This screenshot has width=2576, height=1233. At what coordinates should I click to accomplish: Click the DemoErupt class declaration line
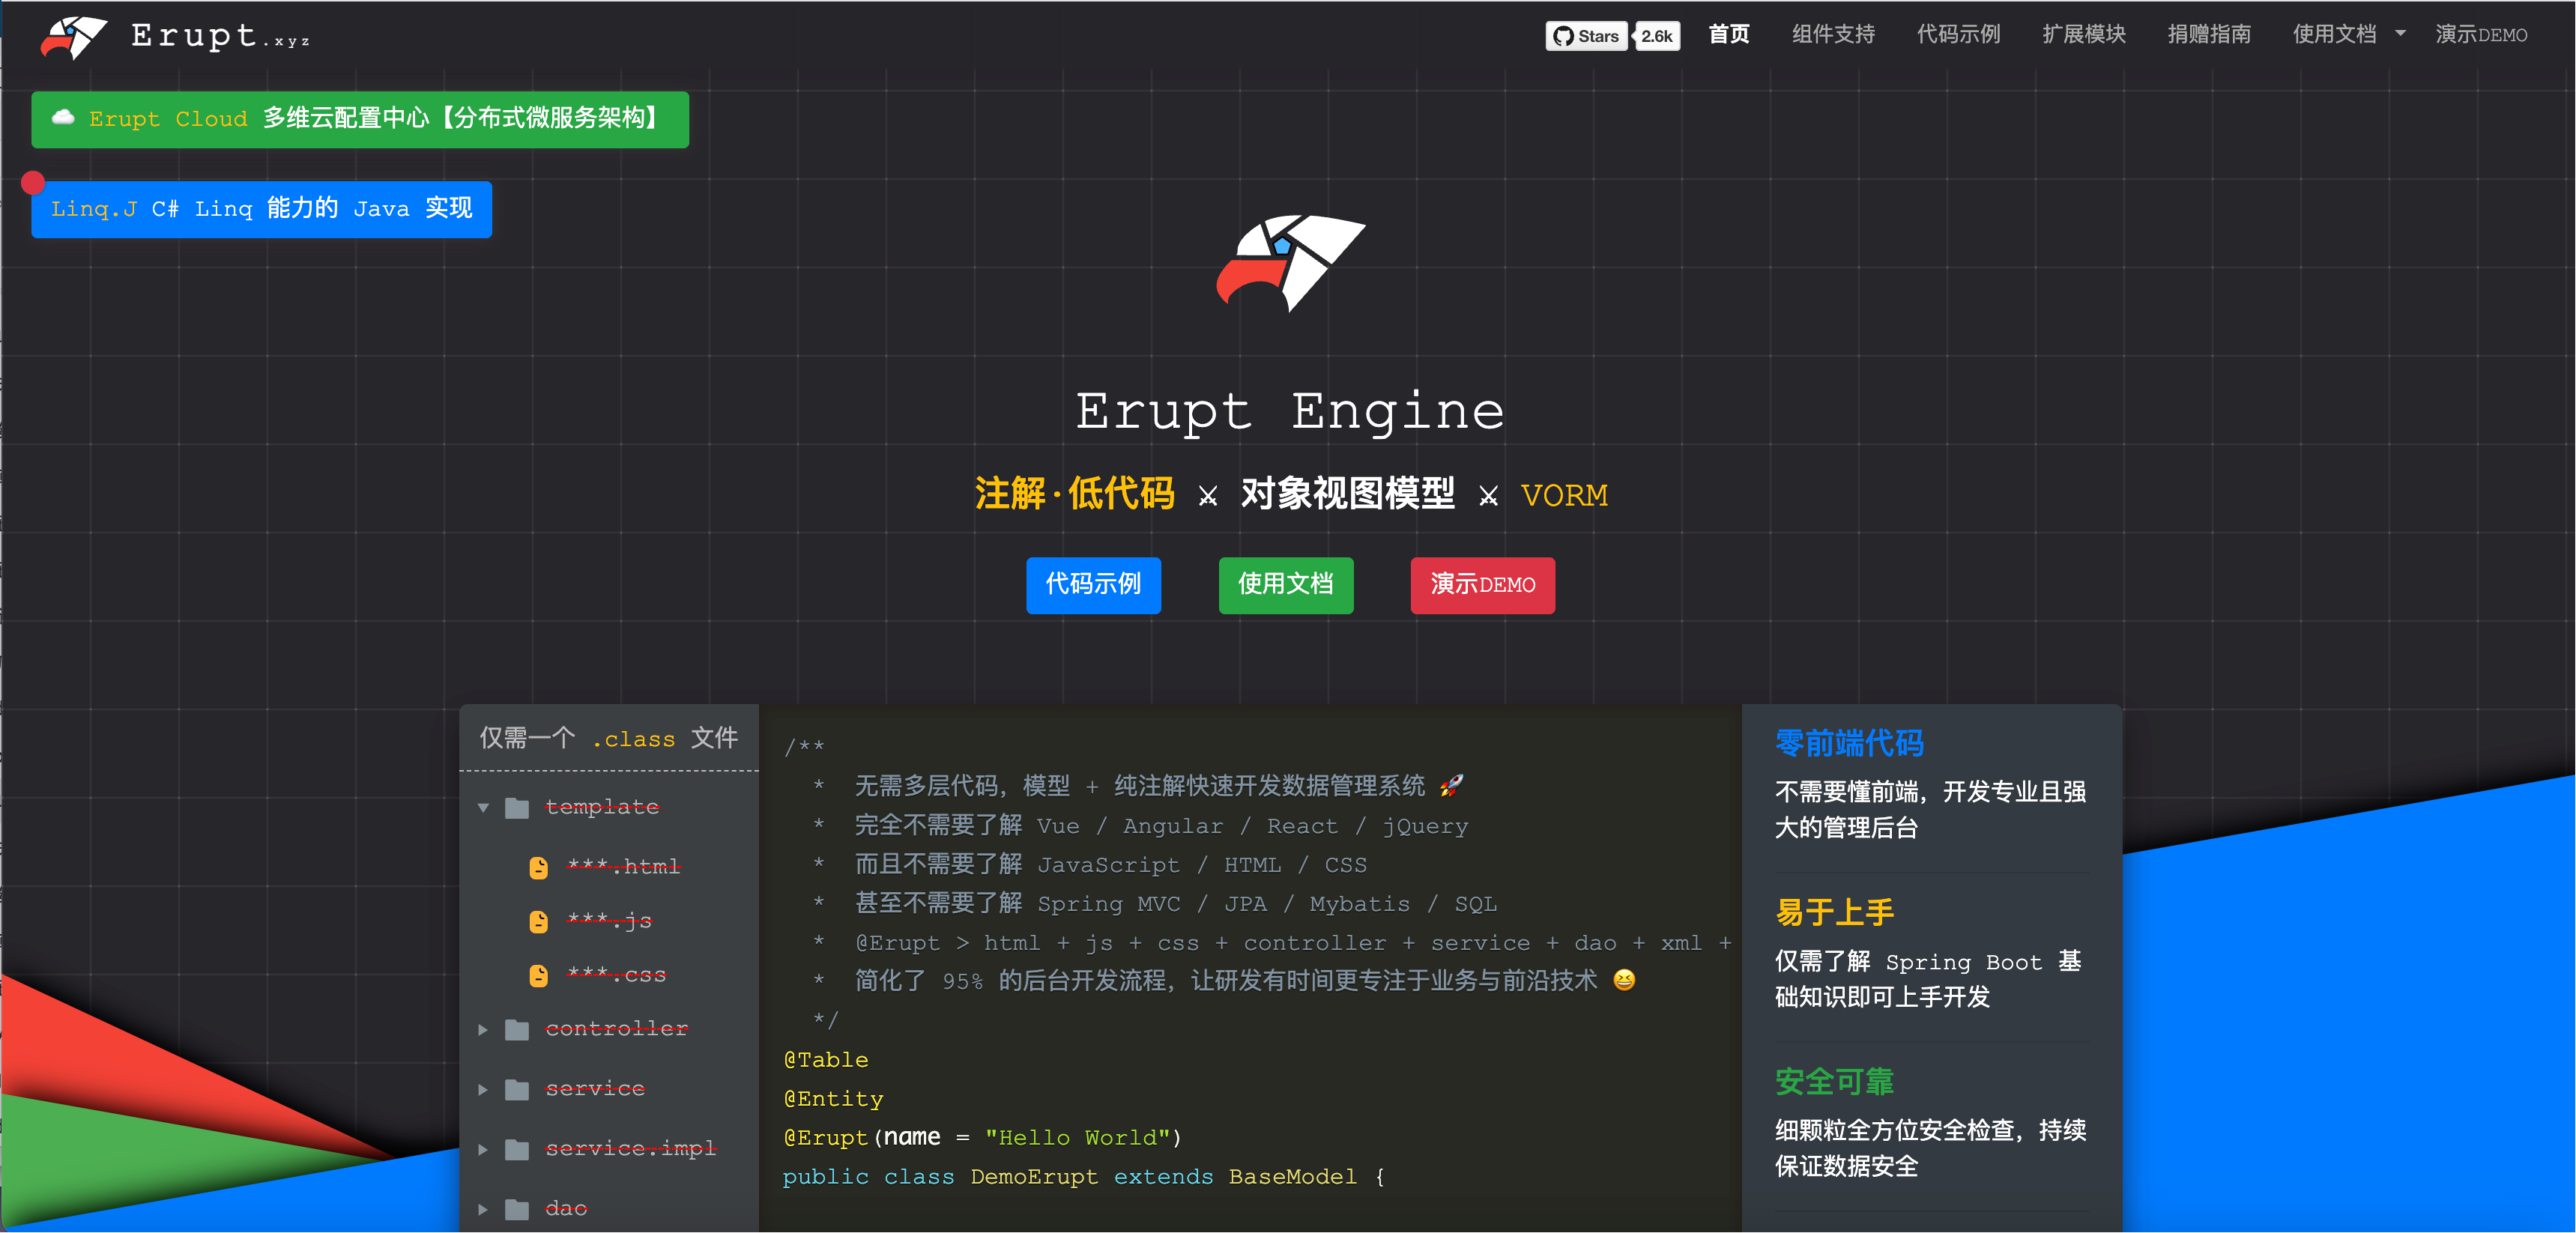(x=1083, y=1177)
